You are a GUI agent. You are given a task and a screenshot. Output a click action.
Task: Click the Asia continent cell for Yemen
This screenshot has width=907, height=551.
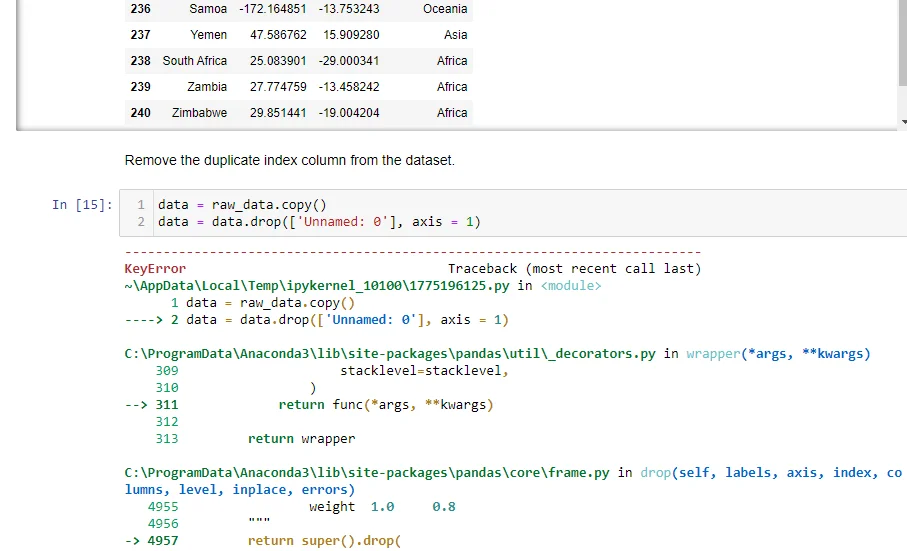(455, 35)
